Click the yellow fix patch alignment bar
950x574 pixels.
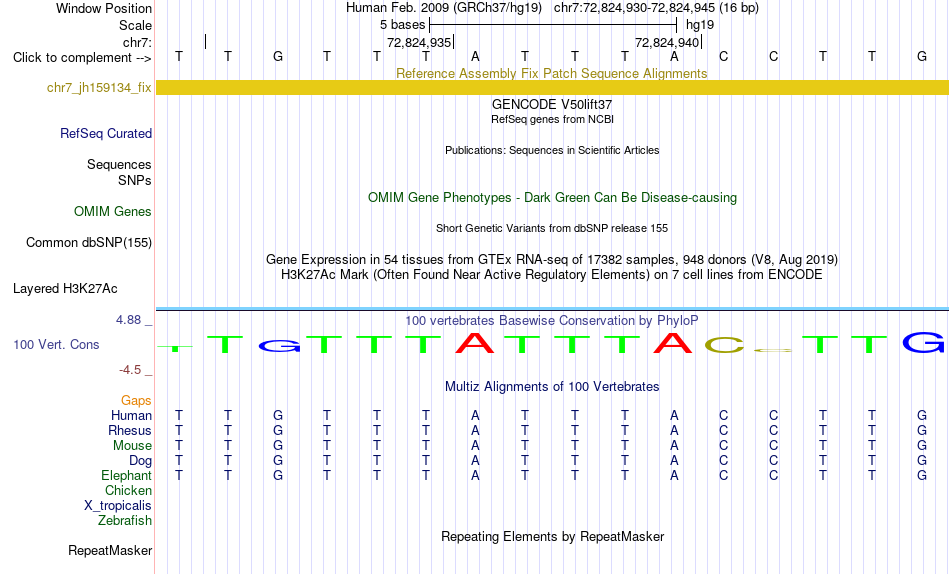pos(552,87)
